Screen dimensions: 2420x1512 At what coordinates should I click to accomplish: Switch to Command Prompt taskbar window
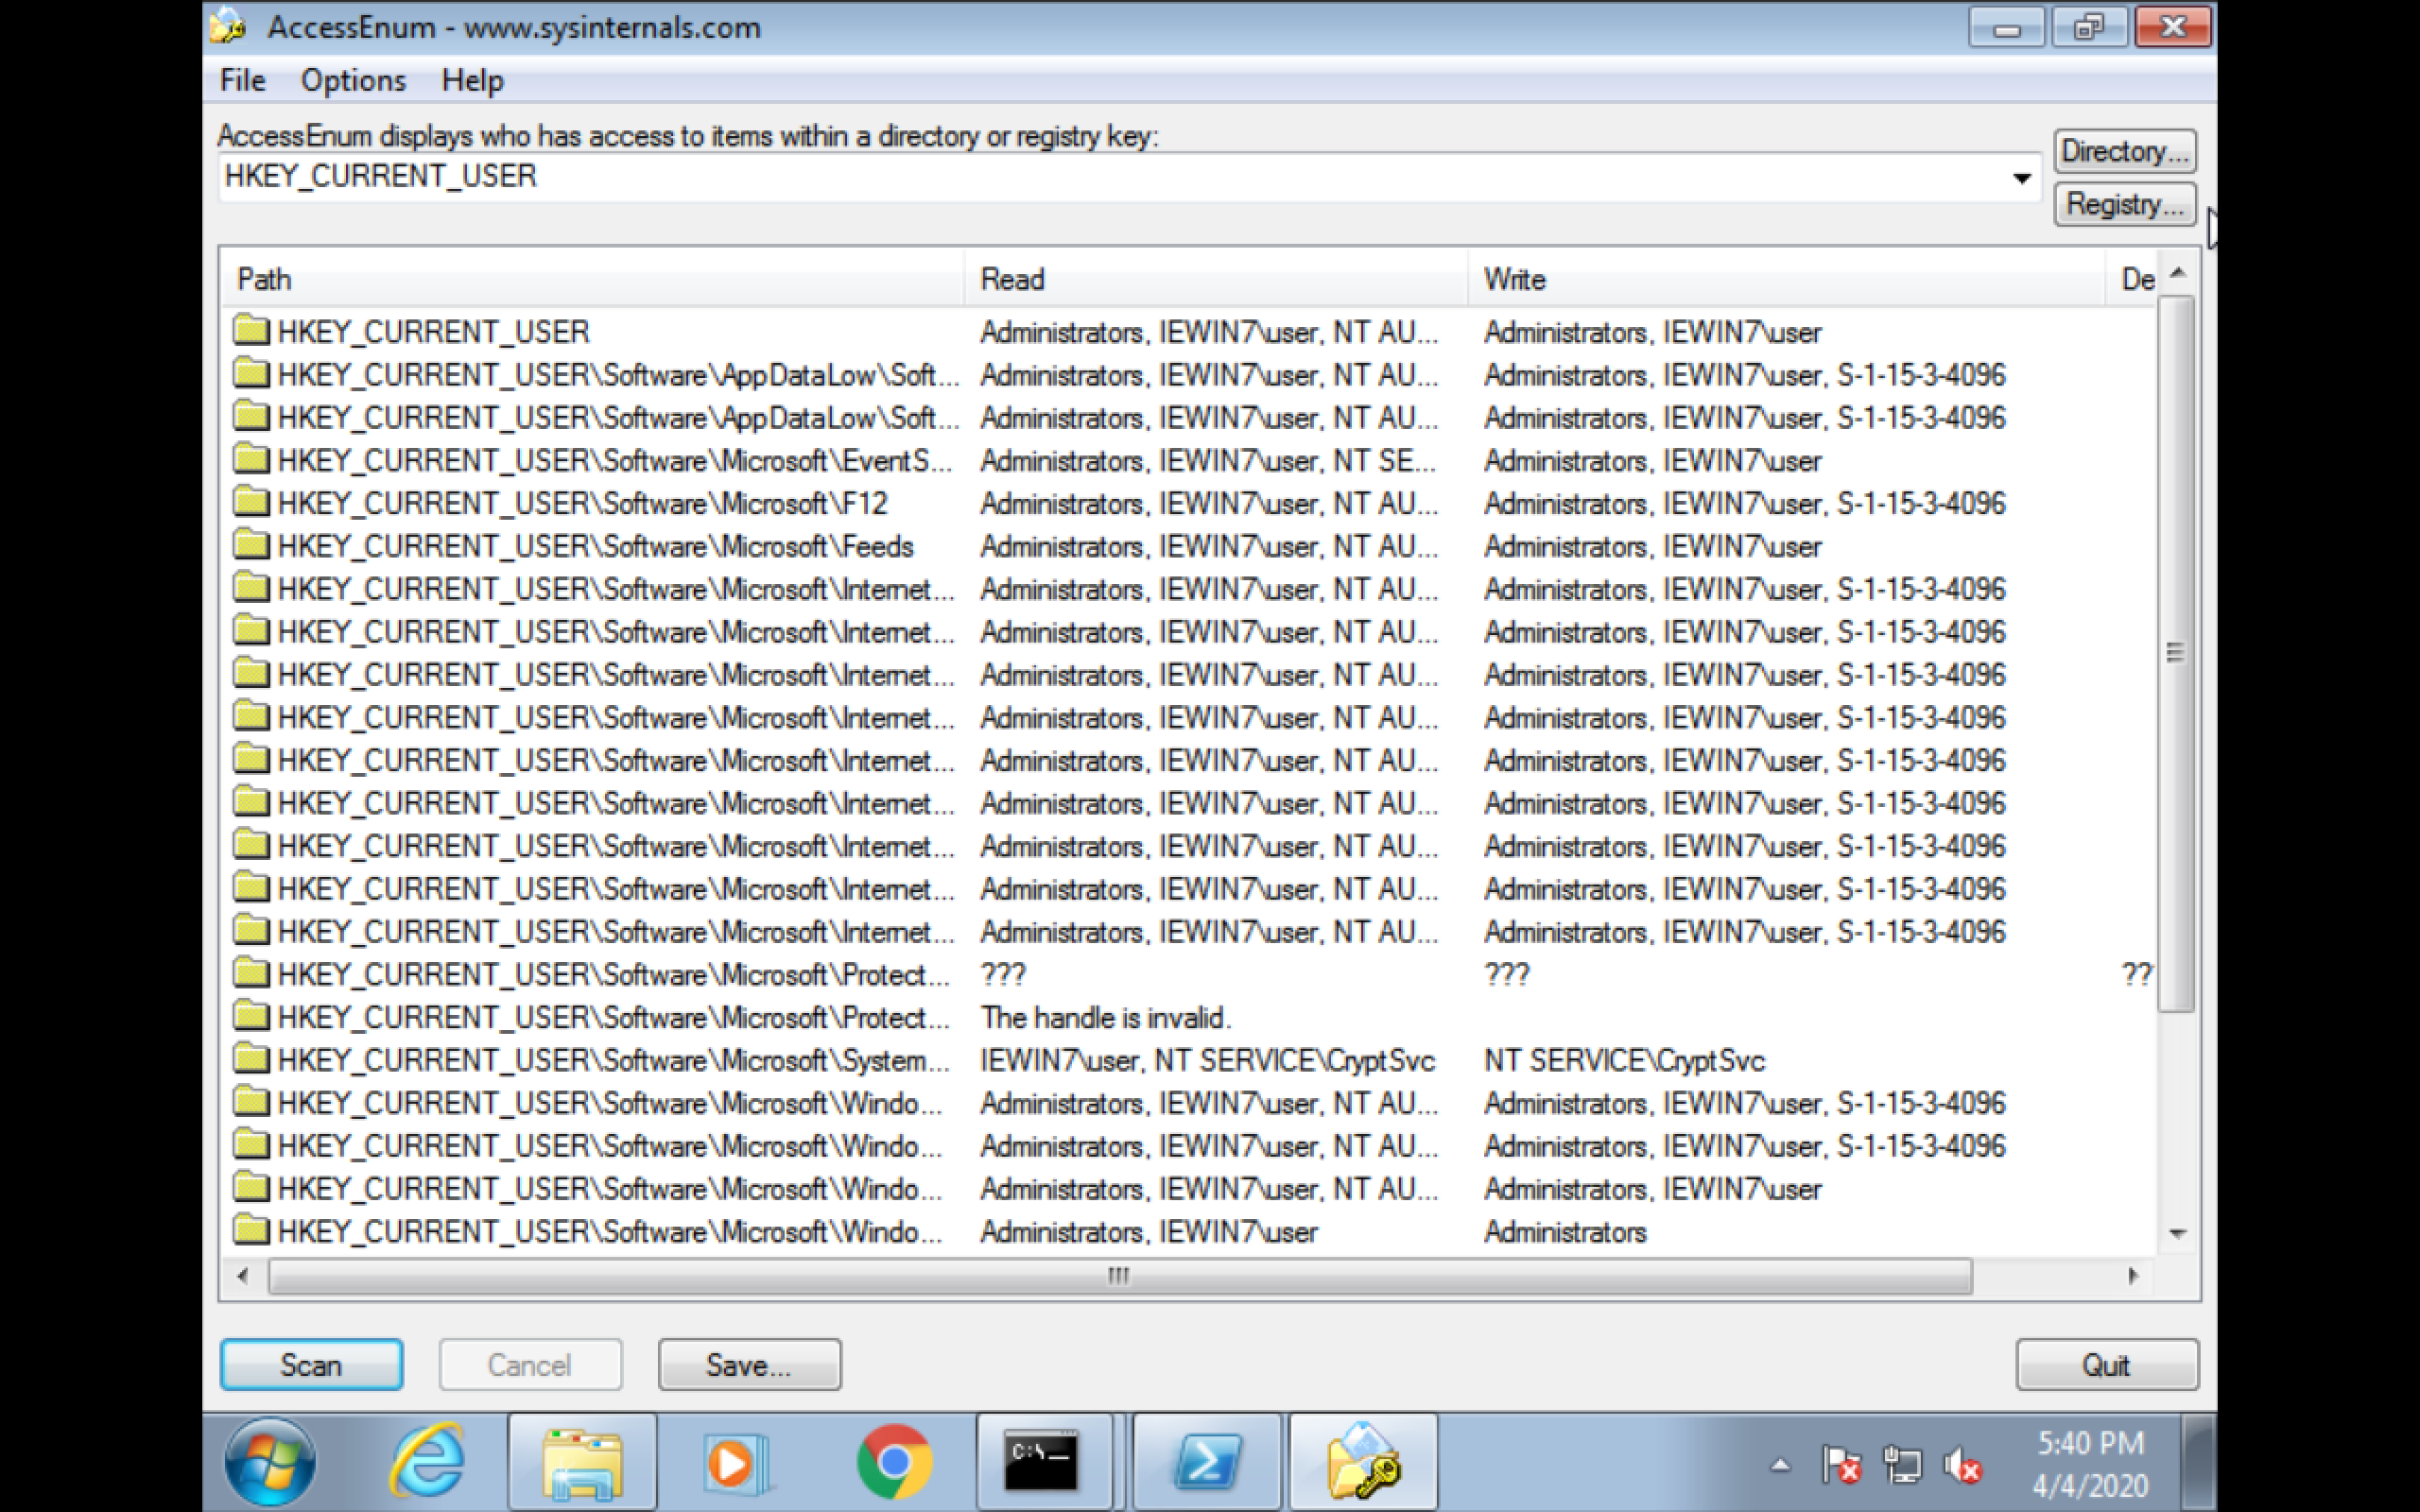[1044, 1461]
